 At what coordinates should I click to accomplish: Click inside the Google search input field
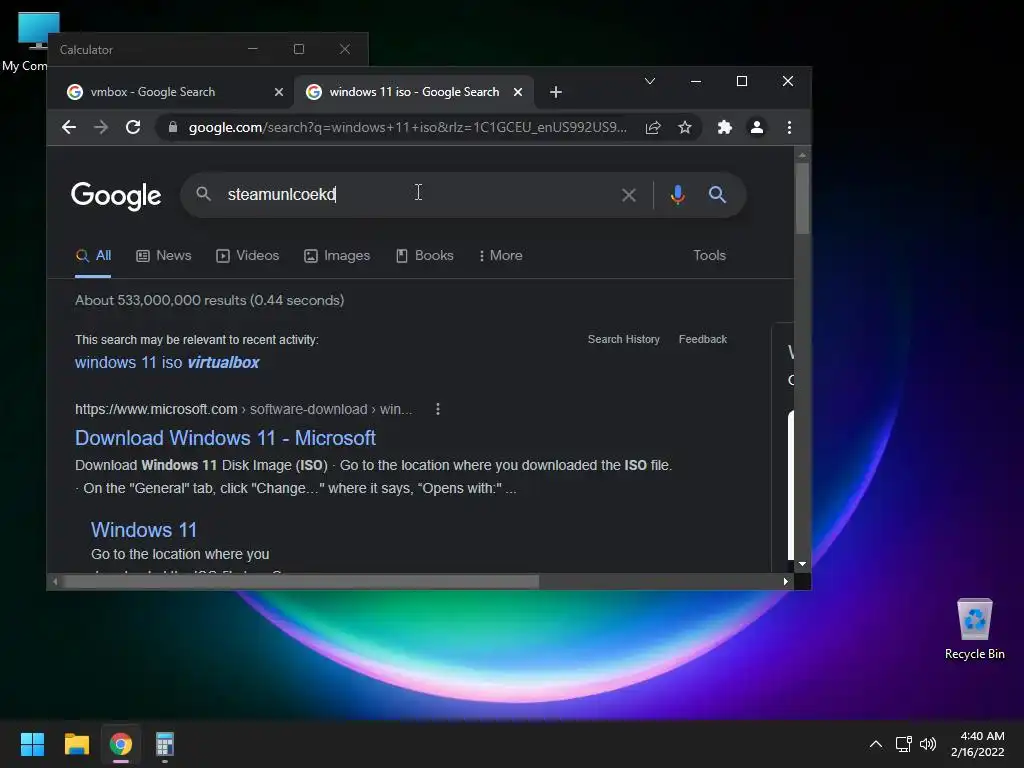tap(418, 195)
